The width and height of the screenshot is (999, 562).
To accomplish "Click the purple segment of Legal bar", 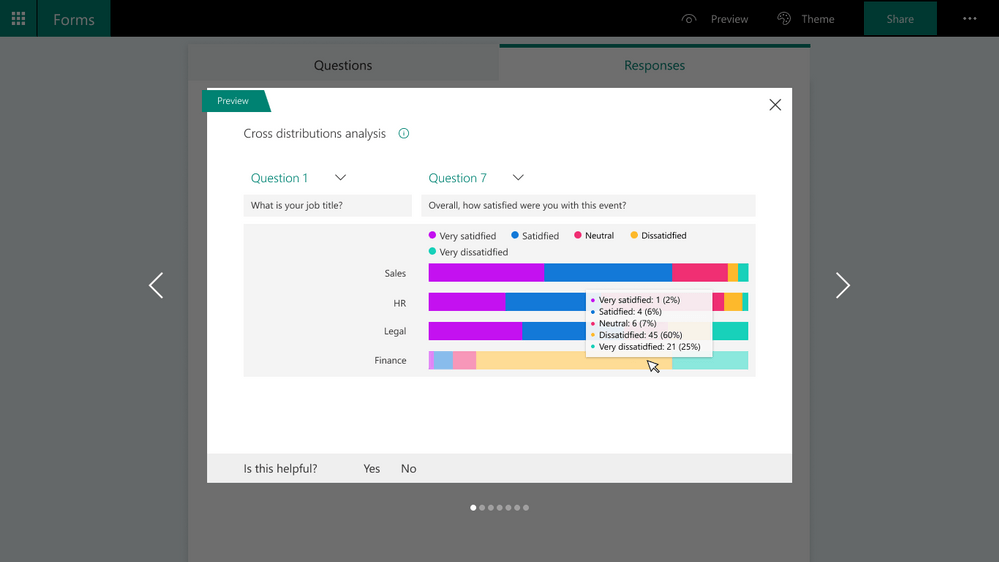I will click(x=475, y=331).
